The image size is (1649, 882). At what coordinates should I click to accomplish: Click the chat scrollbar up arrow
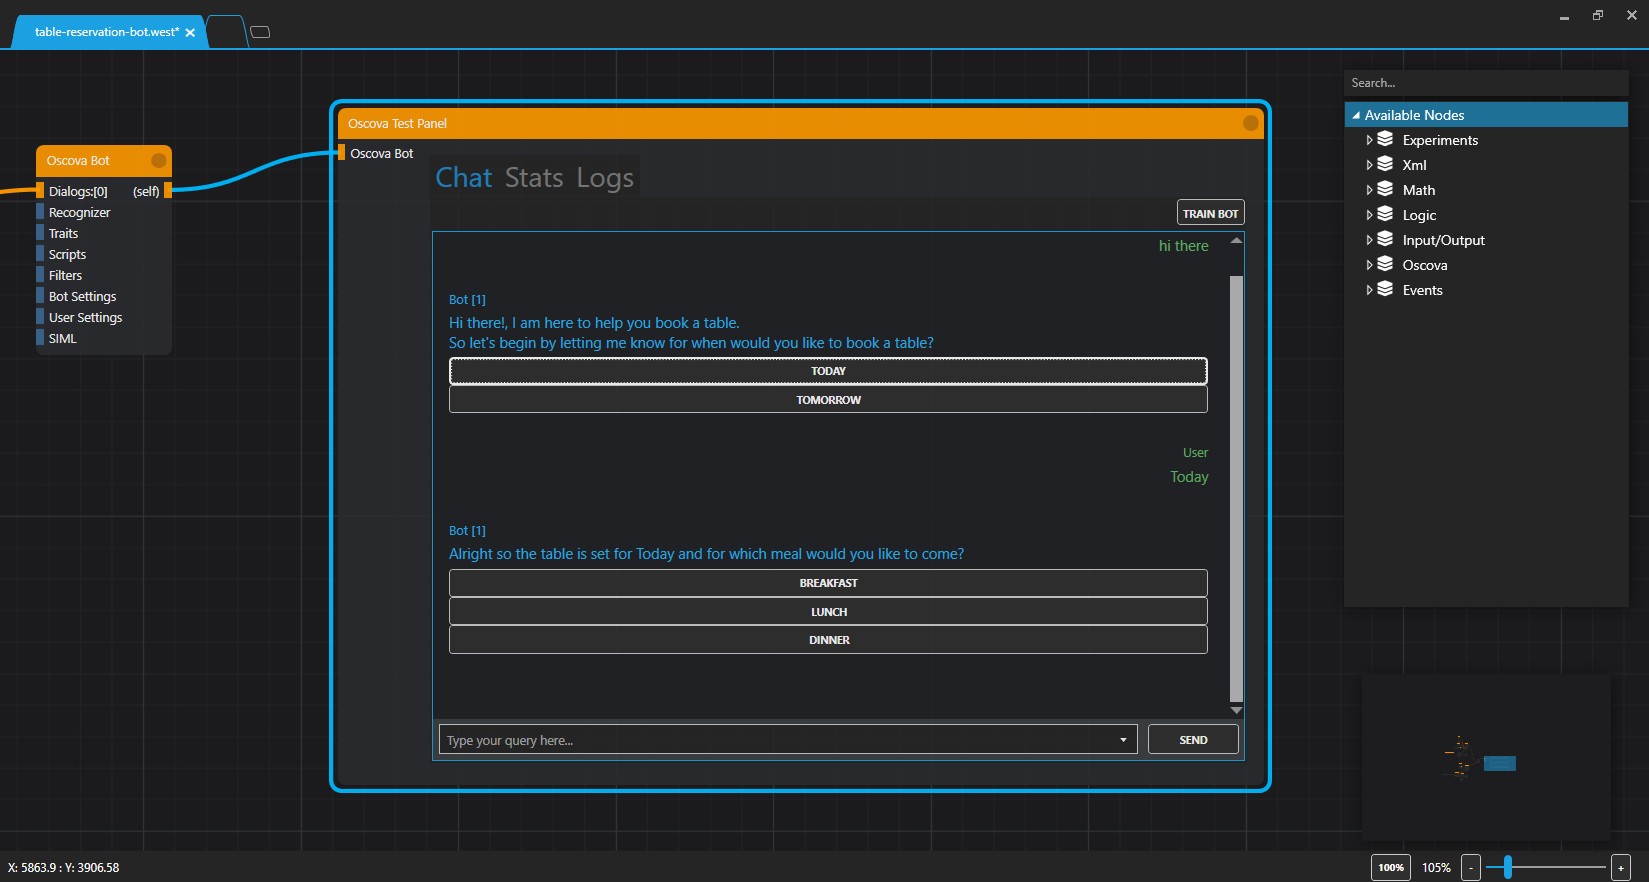click(x=1236, y=241)
